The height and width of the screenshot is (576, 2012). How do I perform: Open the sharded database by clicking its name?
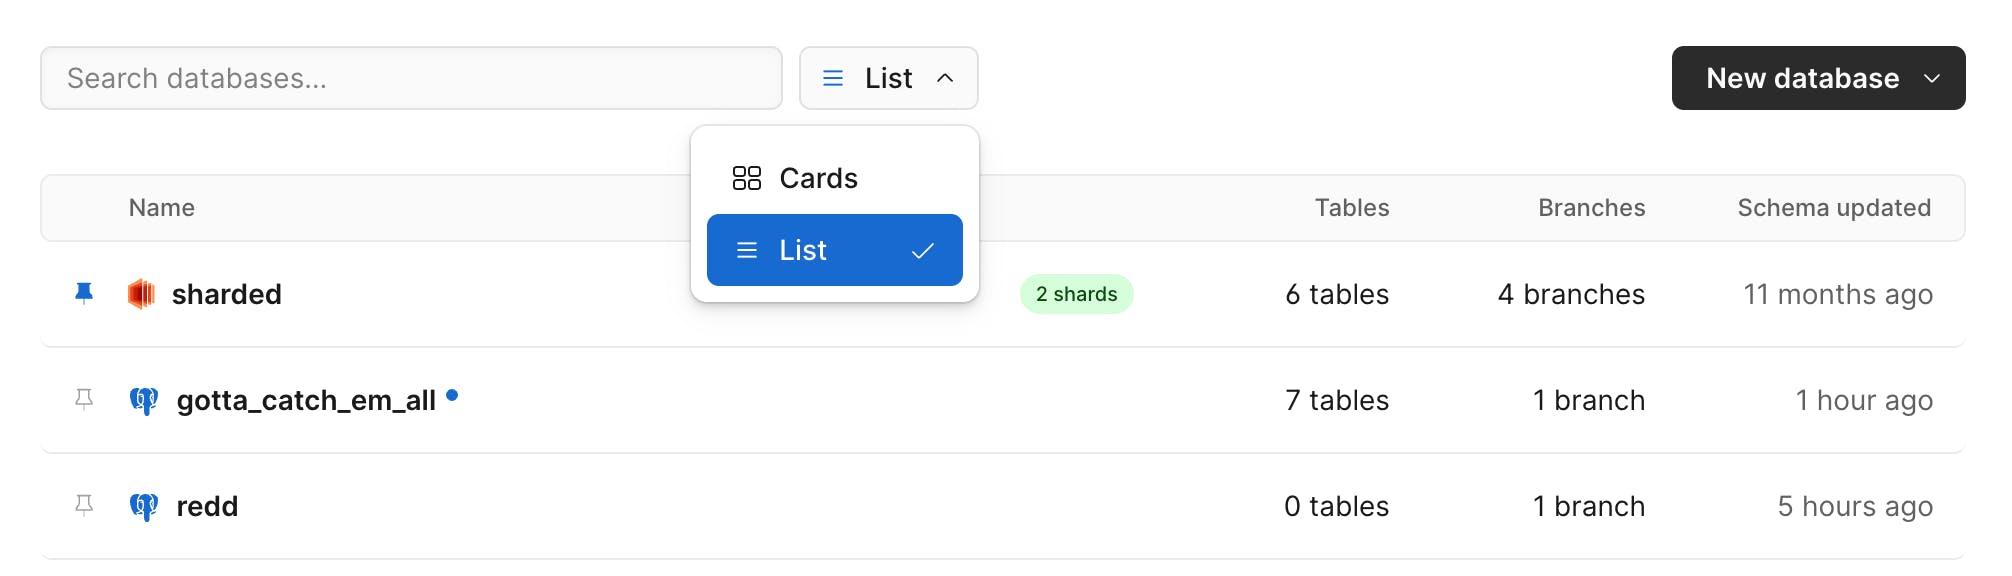click(x=226, y=294)
